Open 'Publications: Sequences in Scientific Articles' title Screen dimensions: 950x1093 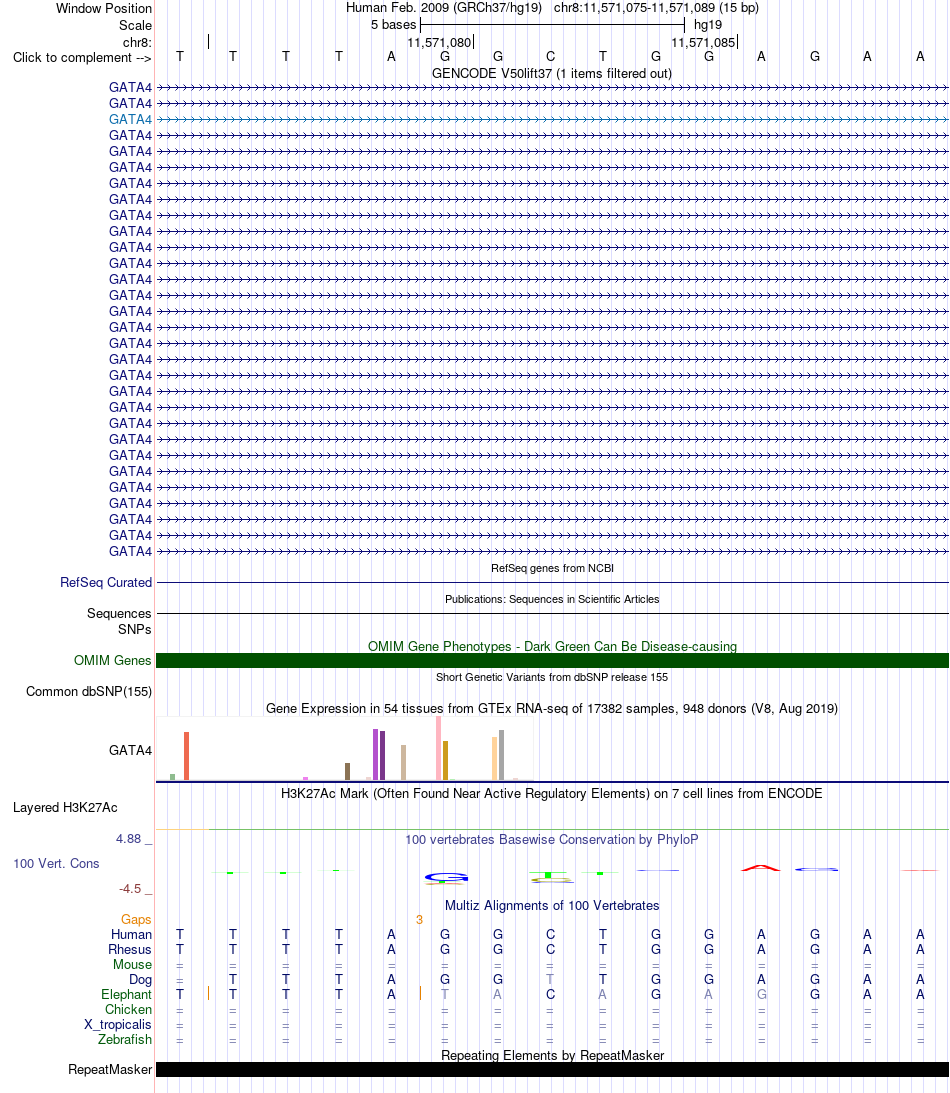tap(552, 599)
